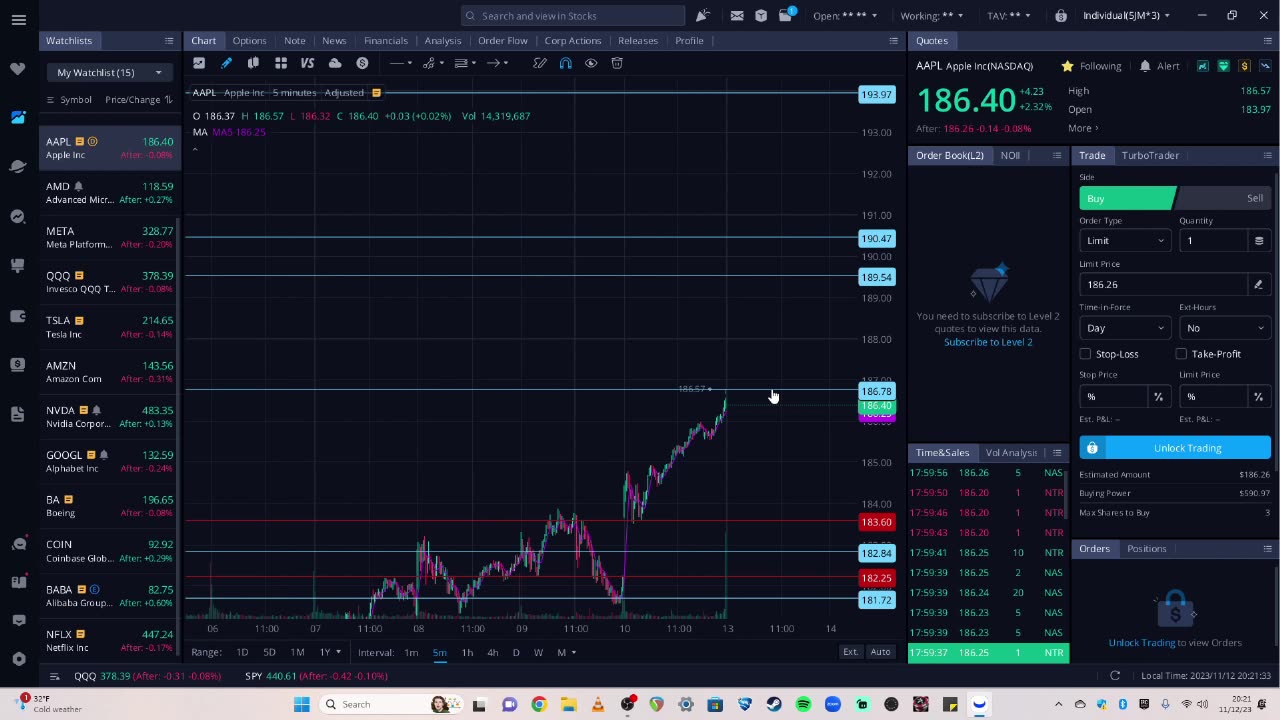Click the Unlock Trading button
Viewport: 1280px width, 720px height.
[1175, 448]
